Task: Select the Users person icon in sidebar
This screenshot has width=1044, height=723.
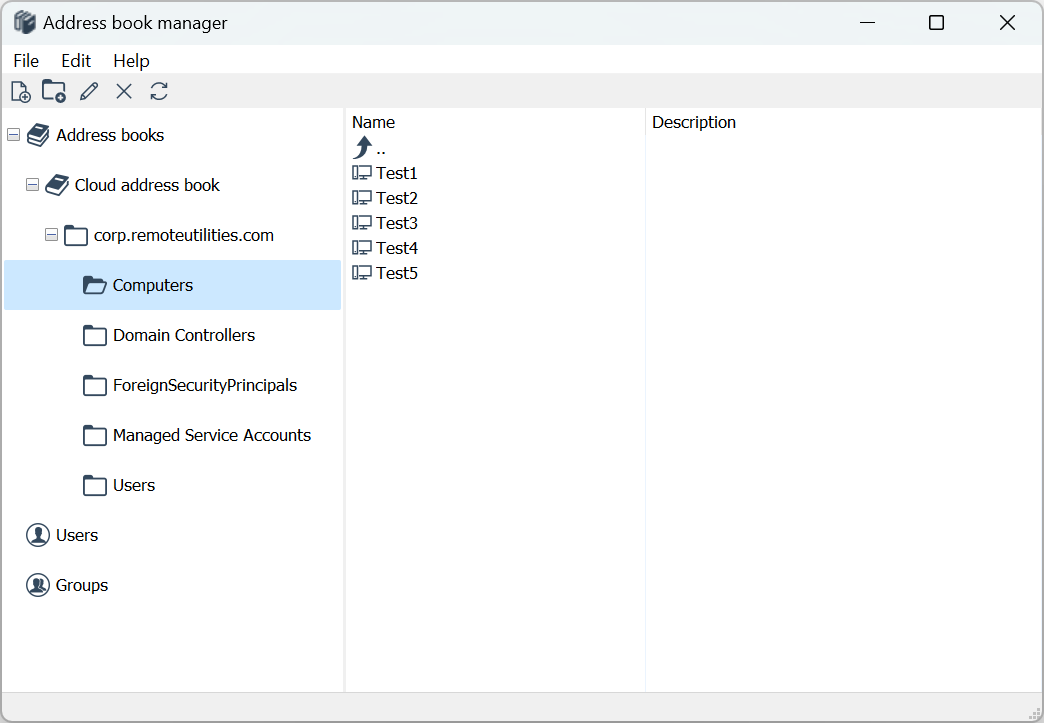Action: (38, 535)
